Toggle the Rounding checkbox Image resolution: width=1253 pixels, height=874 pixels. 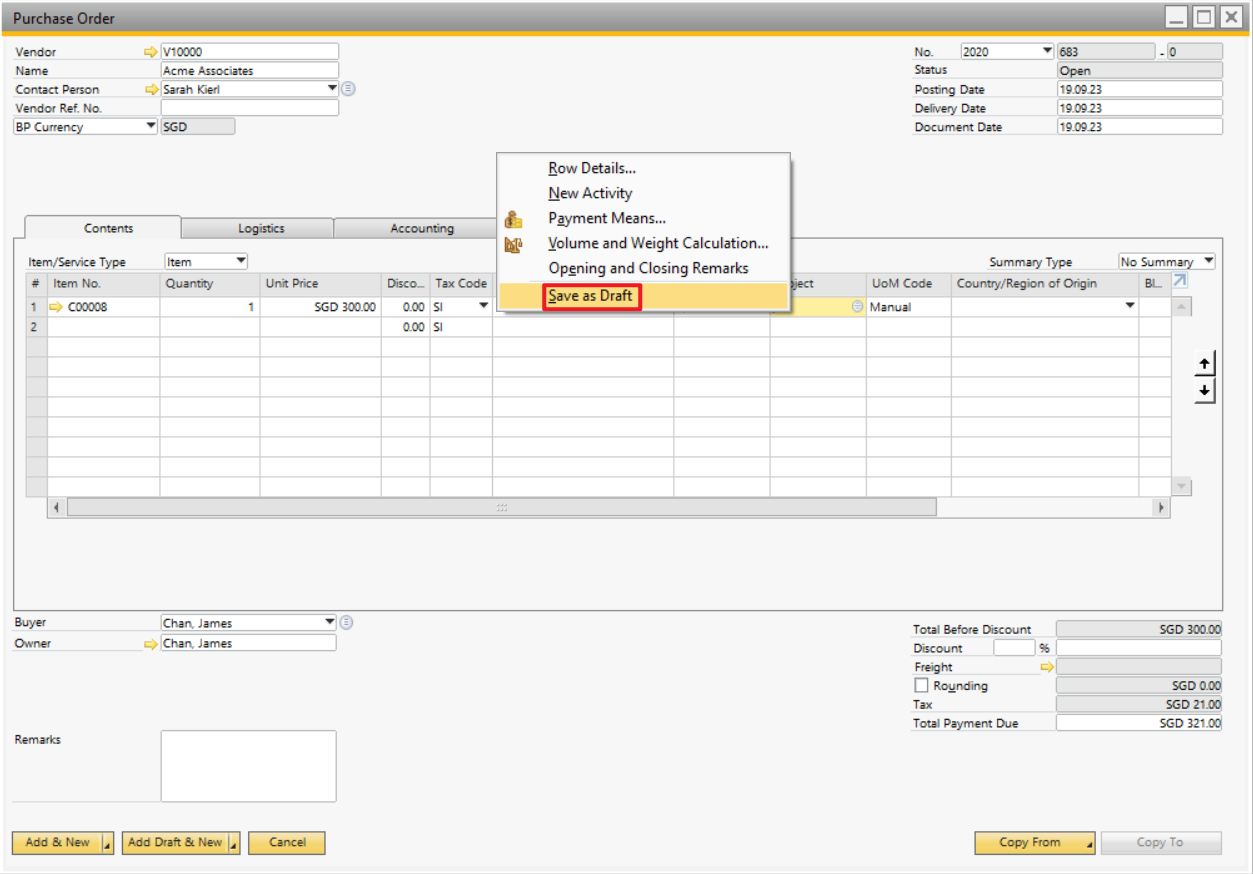point(921,686)
